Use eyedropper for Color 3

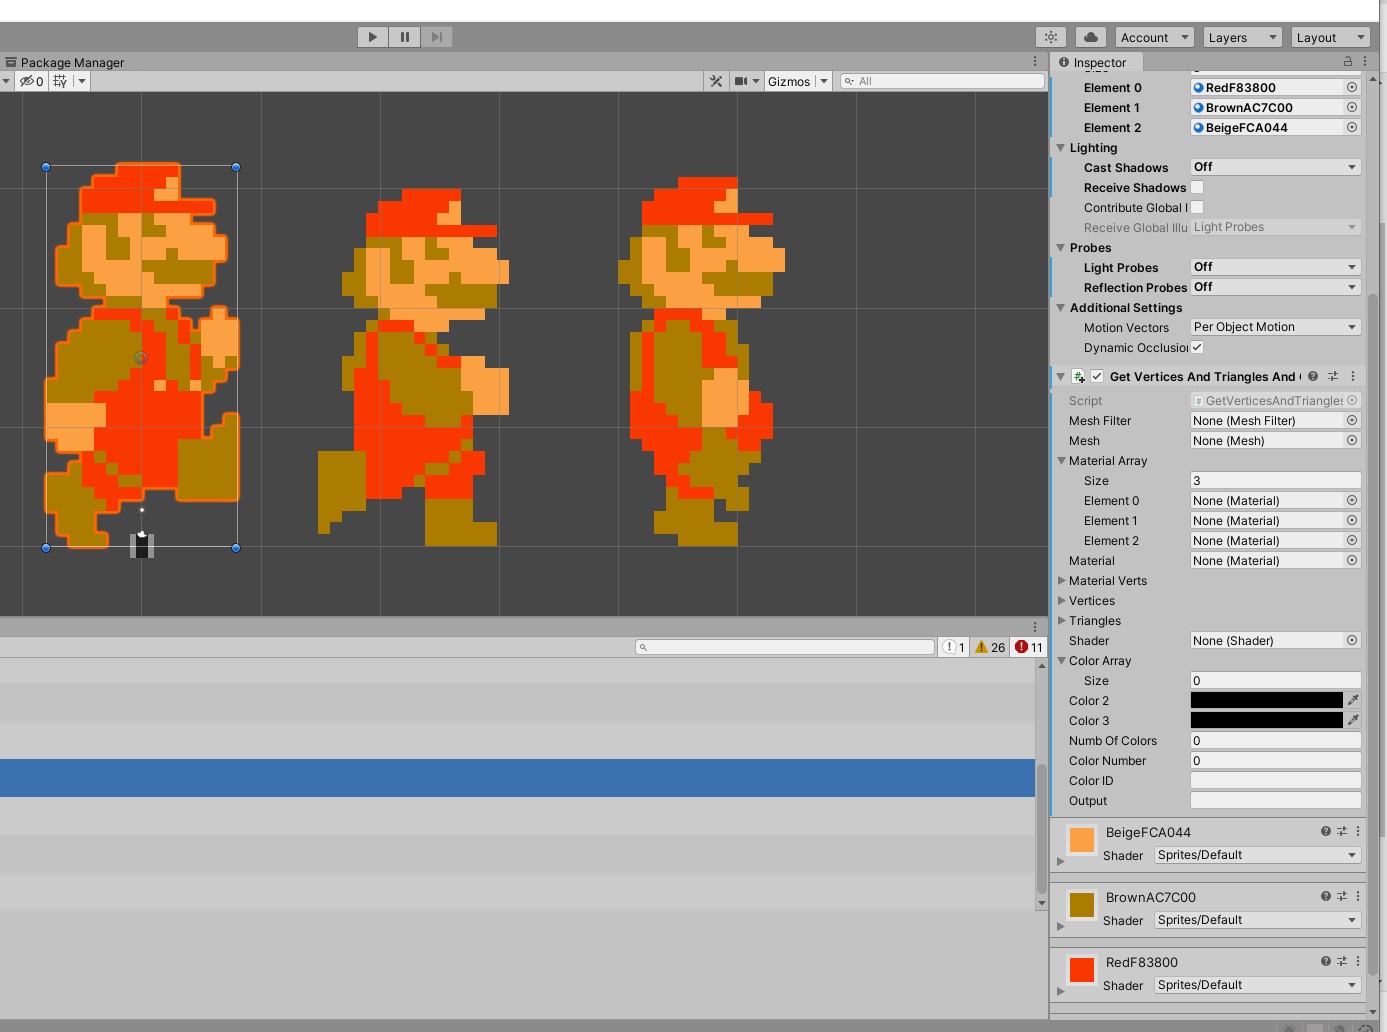tap(1353, 720)
